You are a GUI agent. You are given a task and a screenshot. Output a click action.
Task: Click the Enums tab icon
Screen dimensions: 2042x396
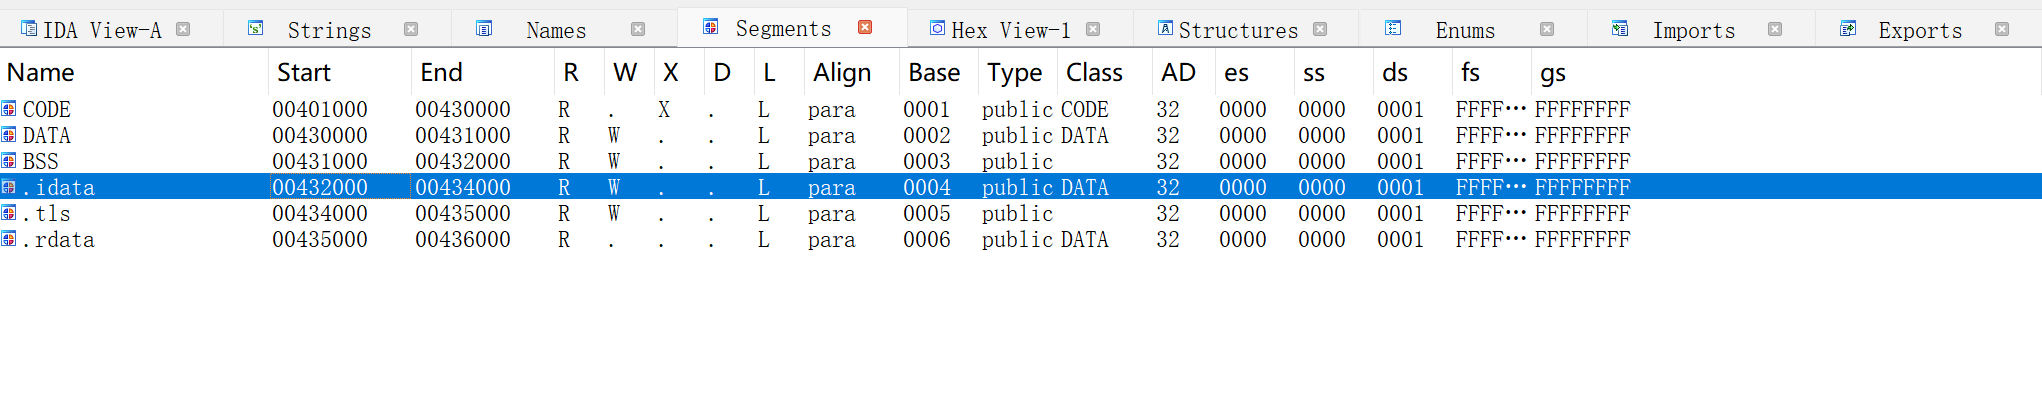pos(1393,29)
